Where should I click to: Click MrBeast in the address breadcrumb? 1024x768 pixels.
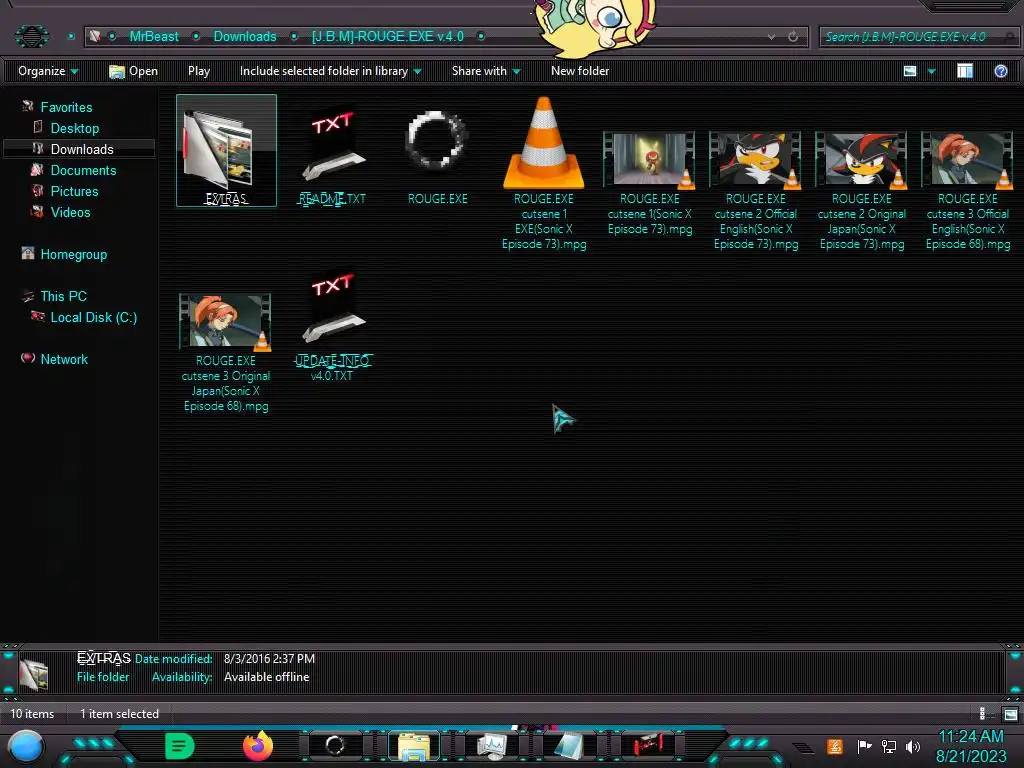pos(153,37)
